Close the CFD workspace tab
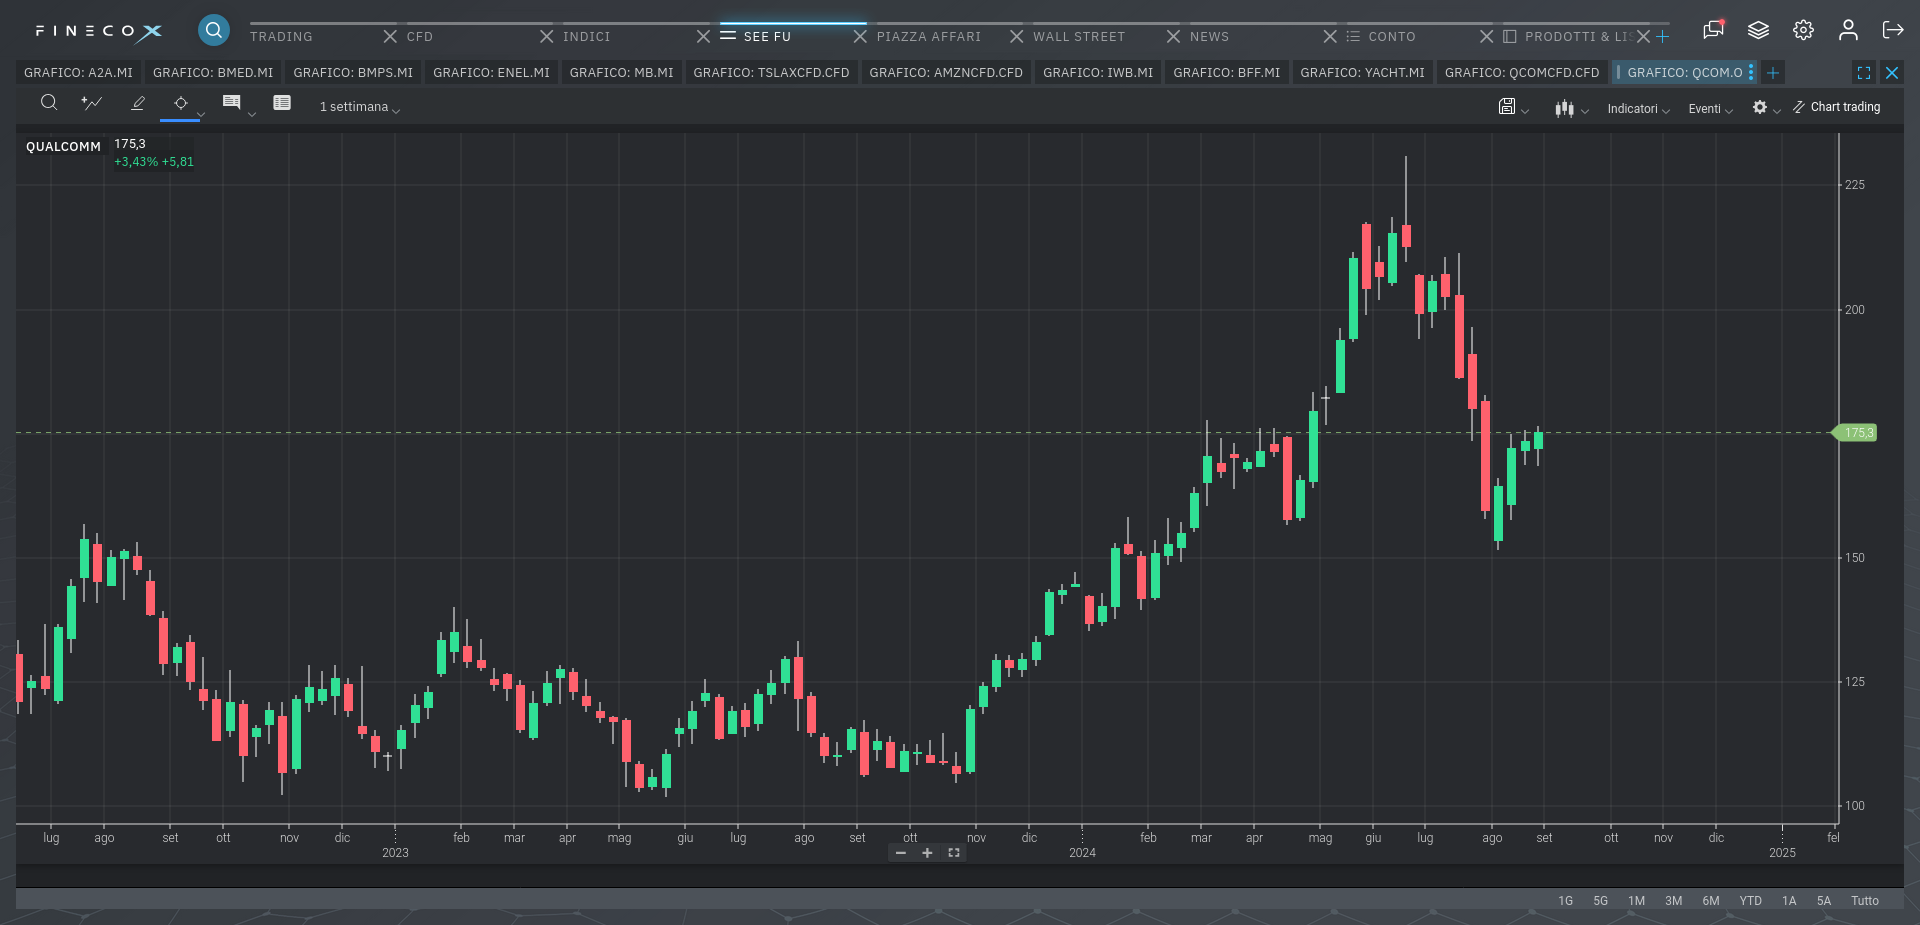Image resolution: width=1920 pixels, height=925 pixels. [547, 36]
